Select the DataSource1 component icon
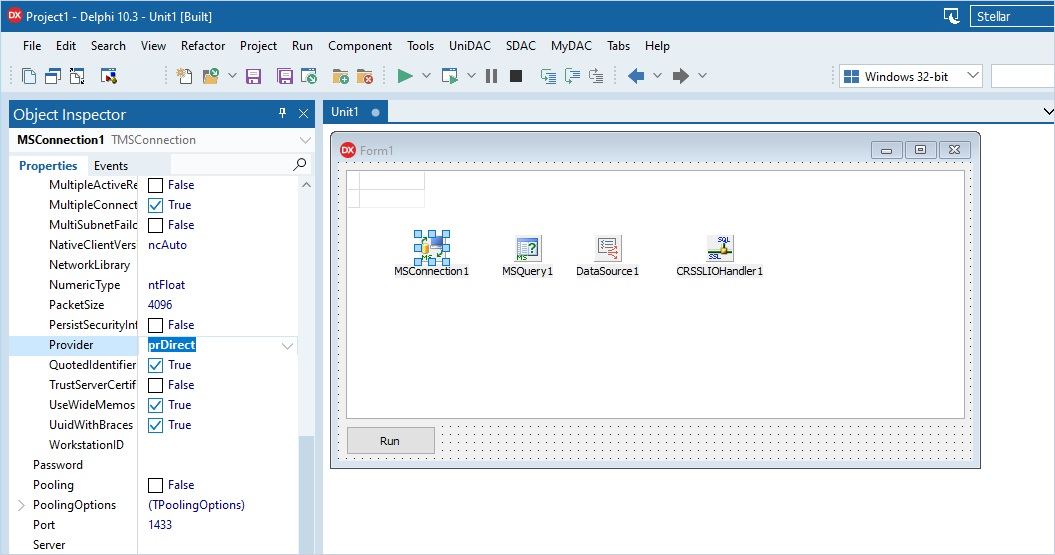Viewport: 1055px width, 555px height. point(607,249)
